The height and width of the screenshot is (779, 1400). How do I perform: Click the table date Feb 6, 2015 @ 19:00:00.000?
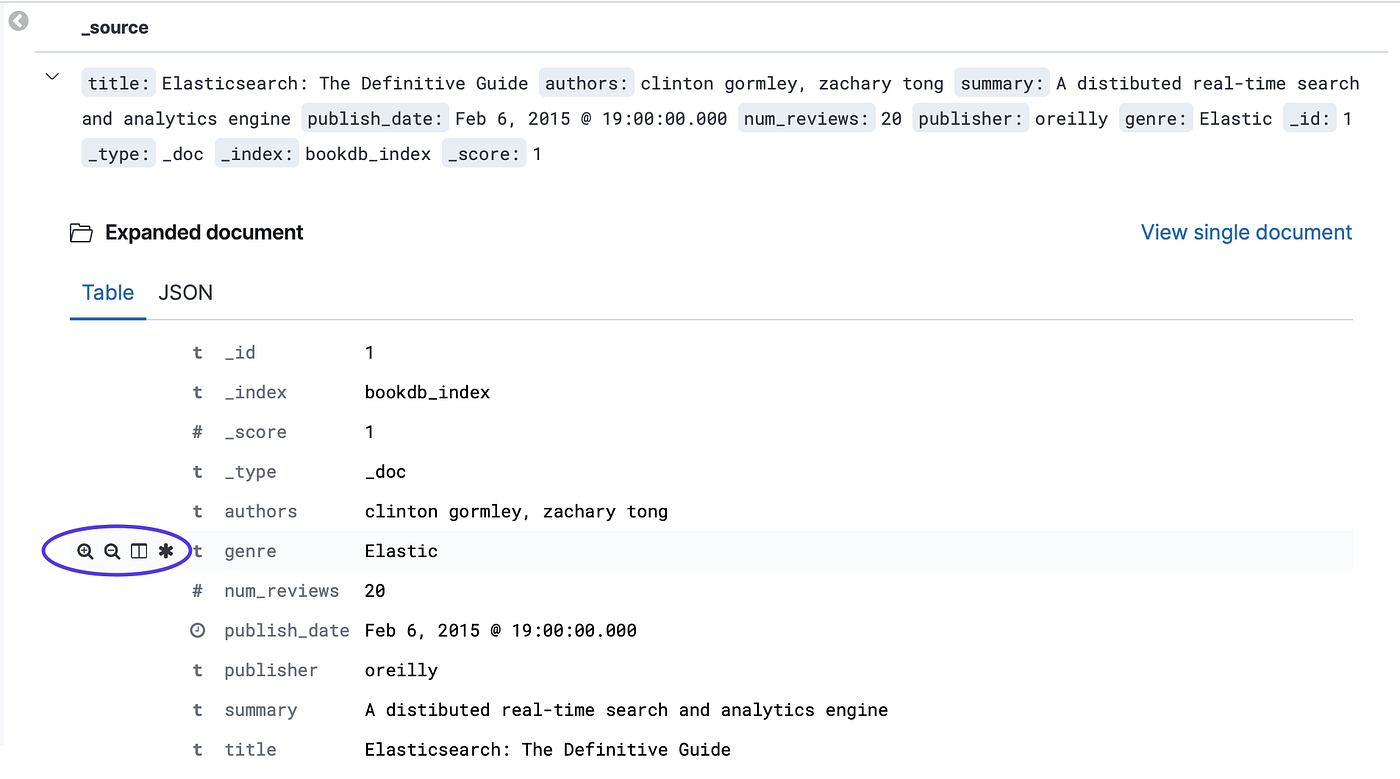[501, 631]
